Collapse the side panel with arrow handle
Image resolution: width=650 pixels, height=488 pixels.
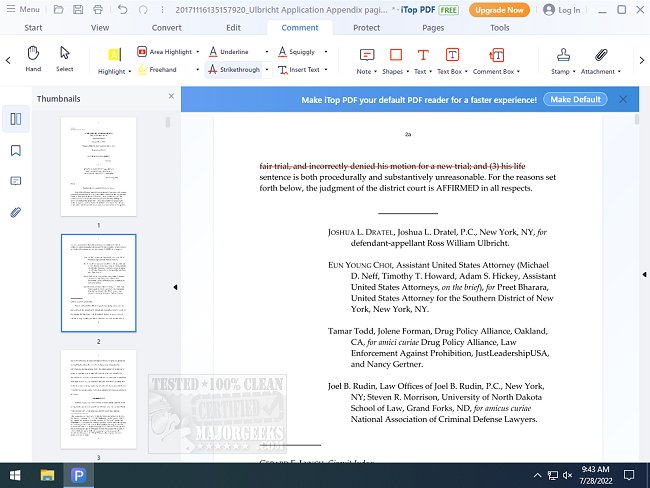(176, 288)
